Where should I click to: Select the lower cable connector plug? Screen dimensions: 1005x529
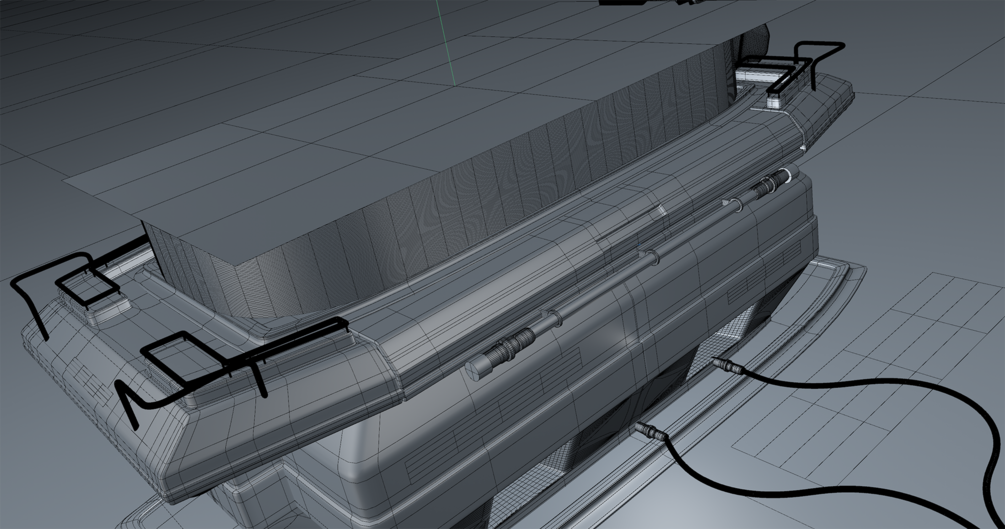pos(651,432)
